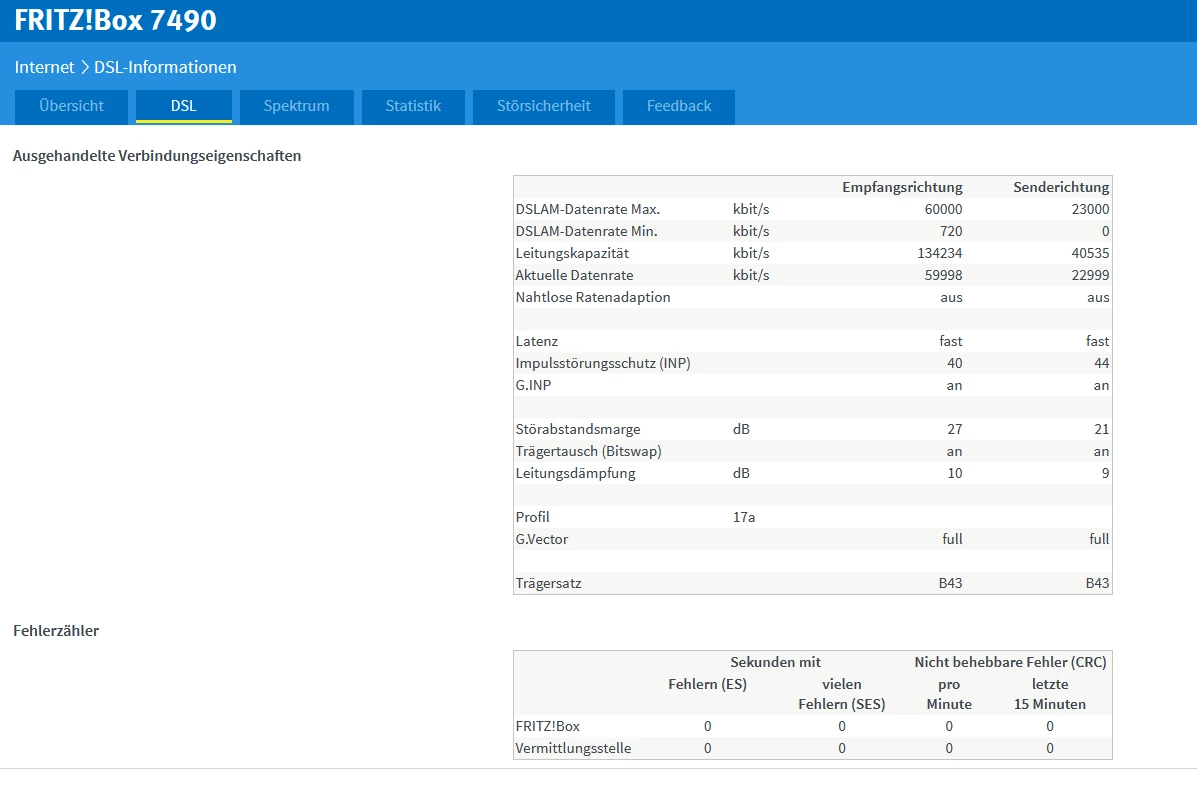Select the Vermittlungsstelle row label

(x=573, y=748)
